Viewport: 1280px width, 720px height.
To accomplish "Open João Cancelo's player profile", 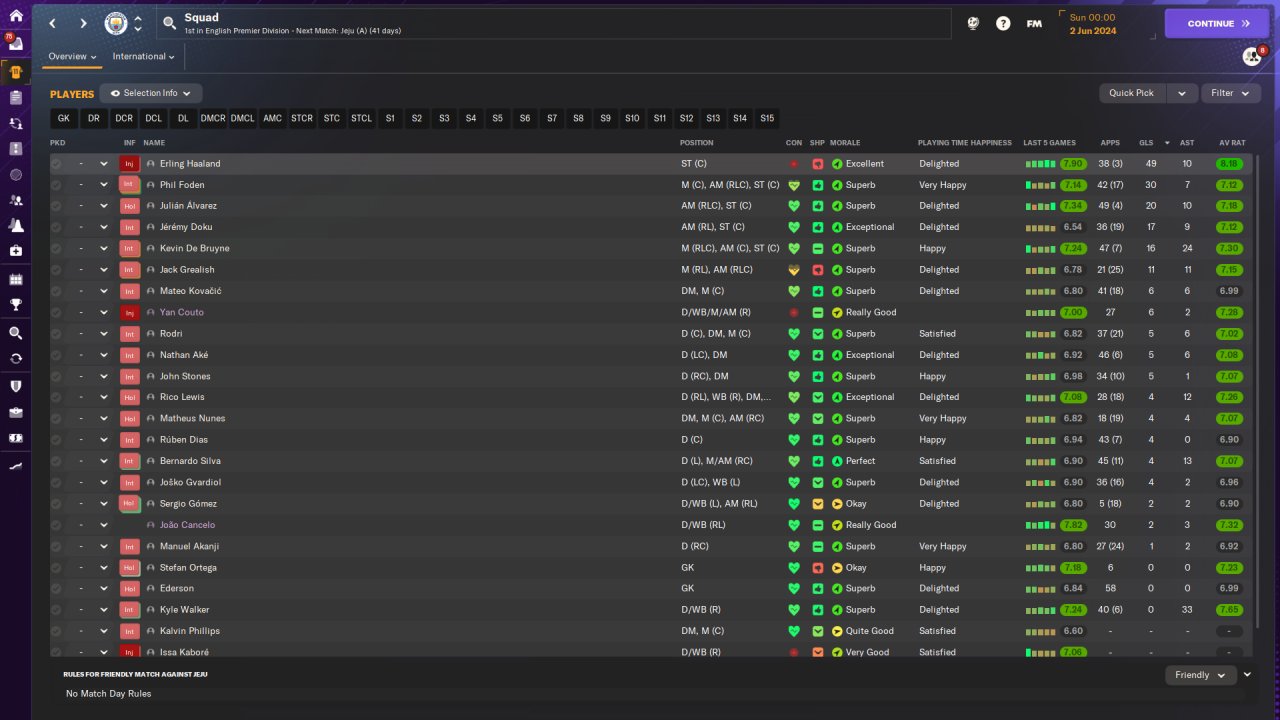I will pos(187,525).
